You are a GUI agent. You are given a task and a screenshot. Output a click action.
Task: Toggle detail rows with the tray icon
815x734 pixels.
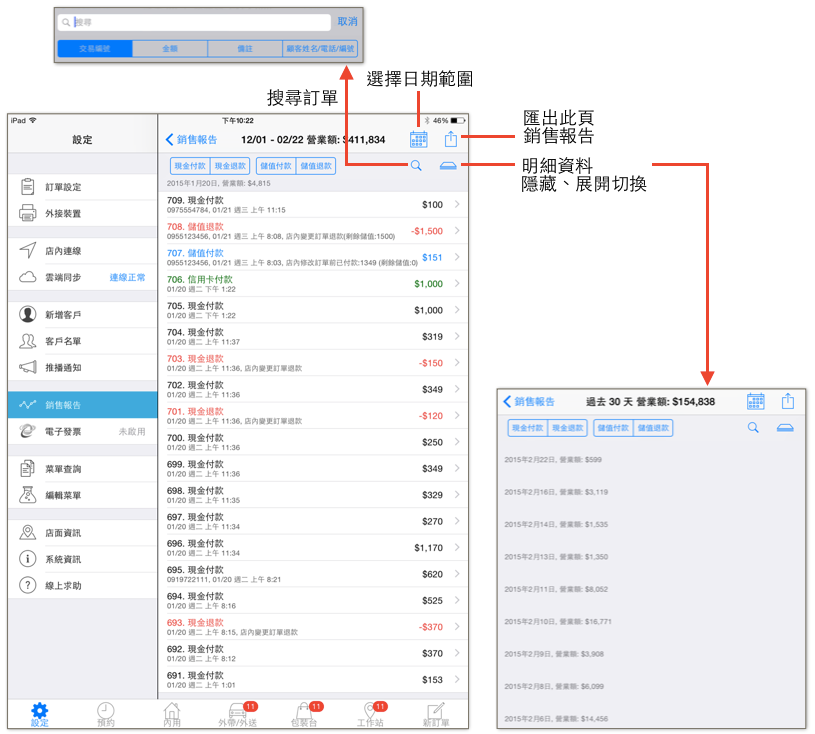coord(448,165)
